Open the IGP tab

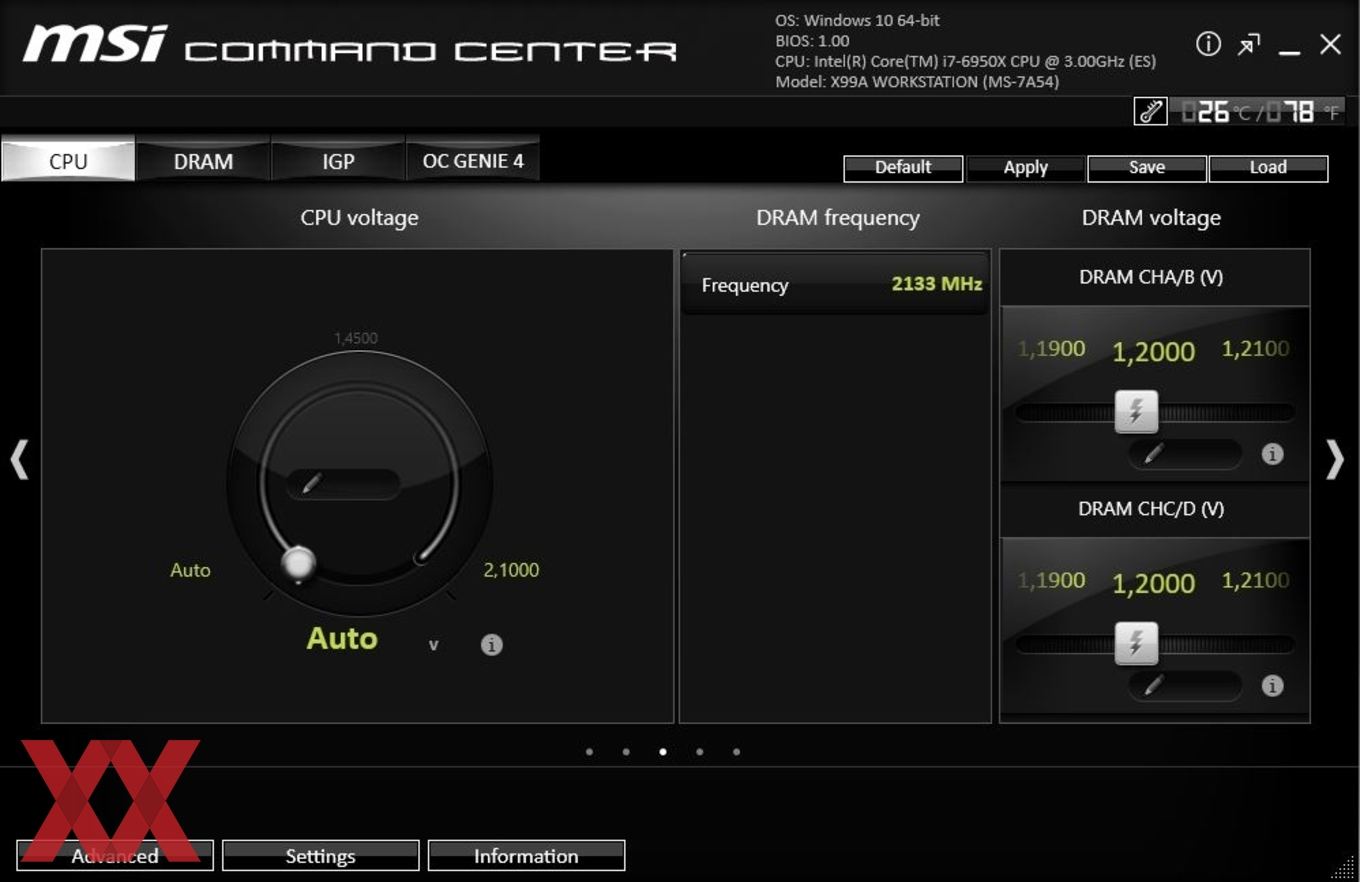click(x=338, y=160)
